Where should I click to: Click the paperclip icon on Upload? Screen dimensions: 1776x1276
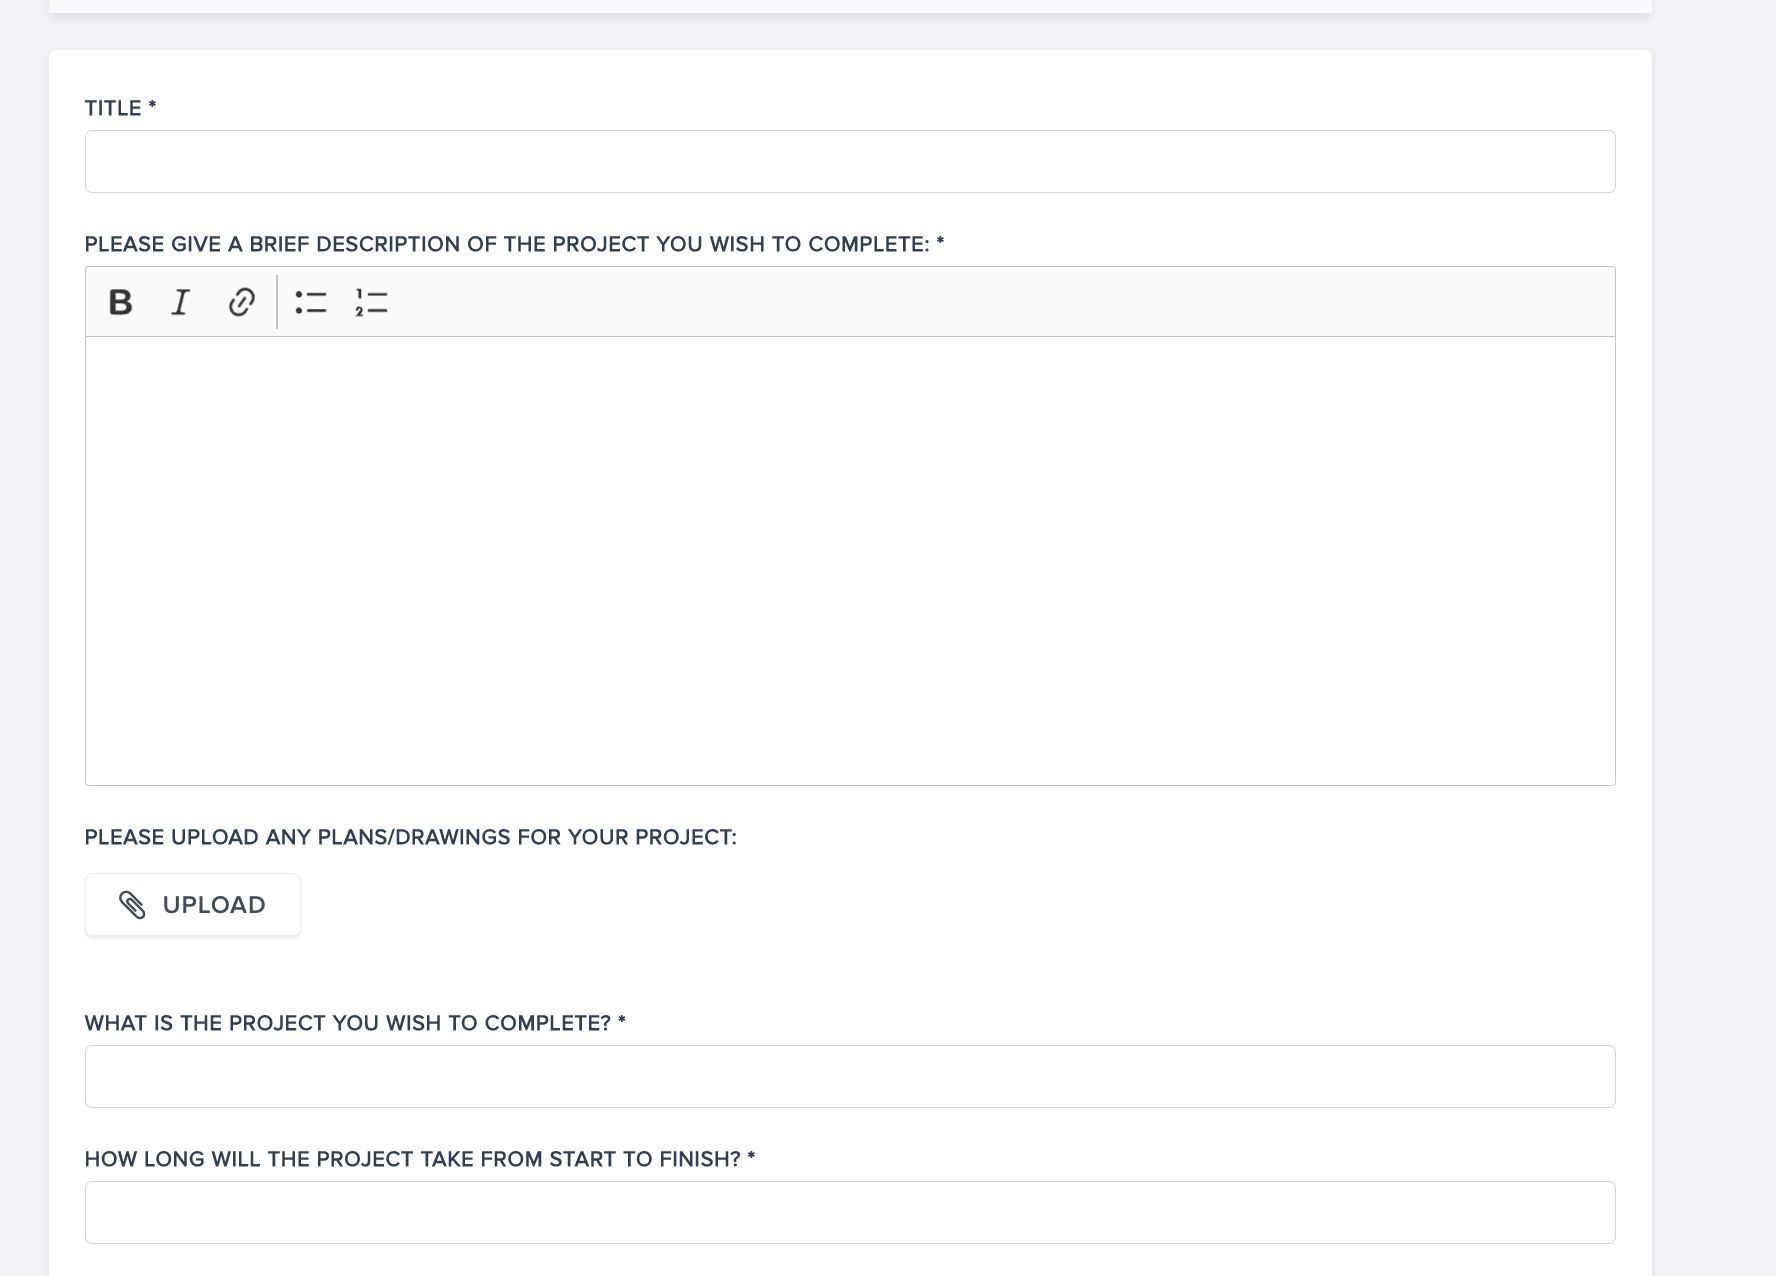[x=132, y=905]
